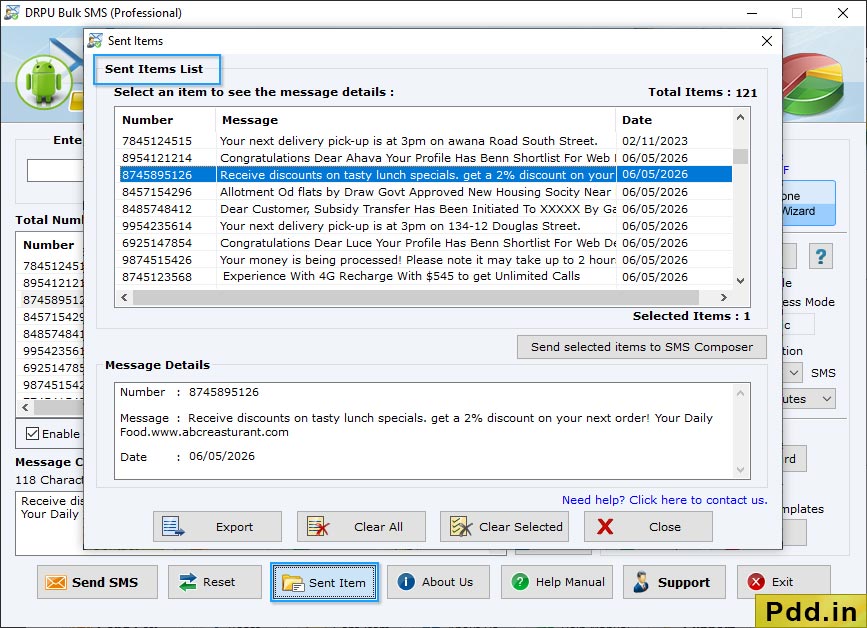
Task: Click message 'Experience With 4G Recharge'
Action: point(401,276)
